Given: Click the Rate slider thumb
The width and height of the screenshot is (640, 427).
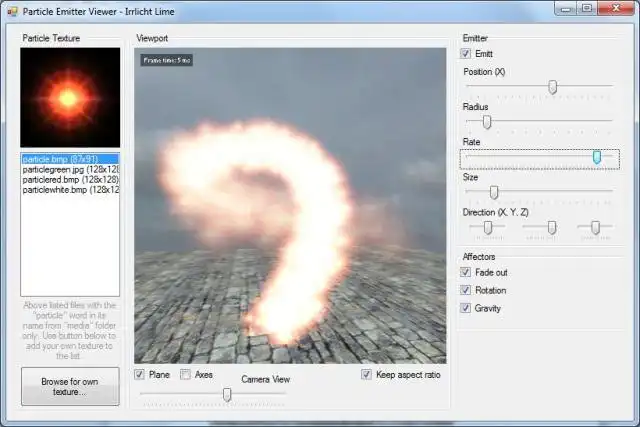Looking at the screenshot, I should pyautogui.click(x=597, y=157).
